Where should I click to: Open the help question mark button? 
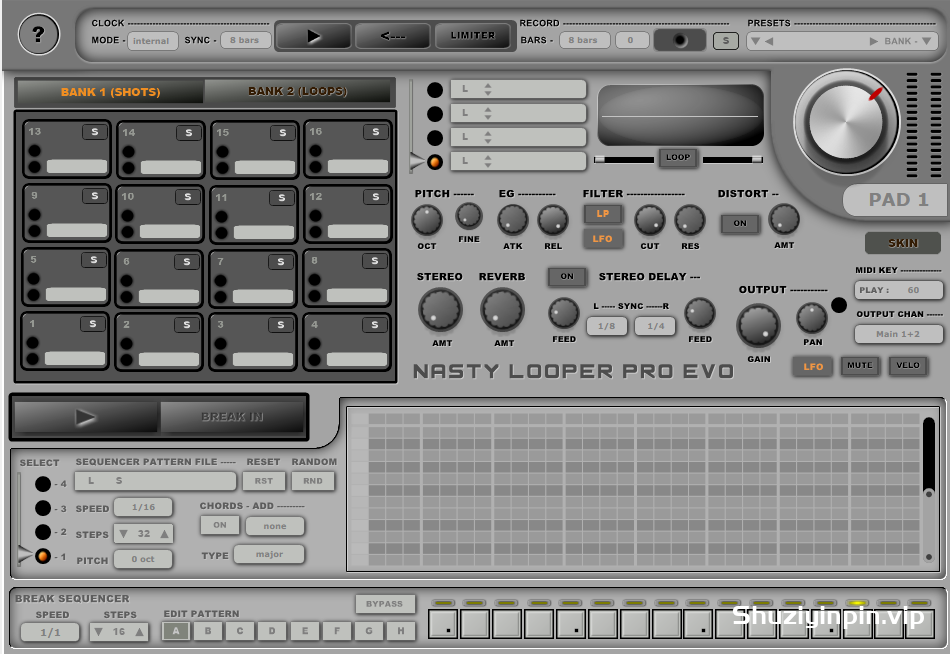pyautogui.click(x=38, y=35)
